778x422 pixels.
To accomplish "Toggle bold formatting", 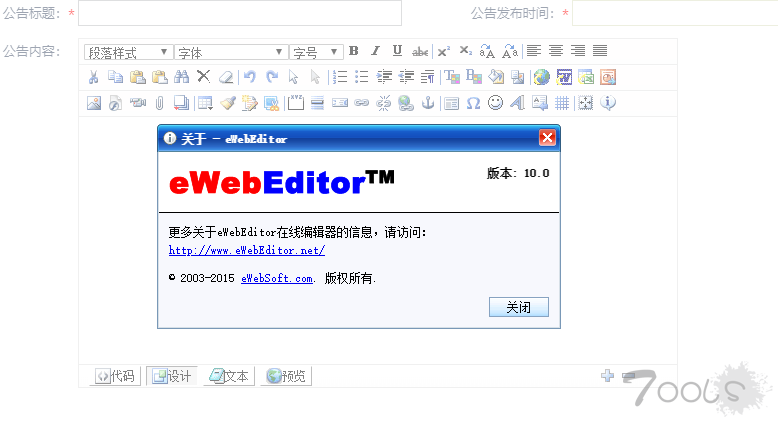I will (354, 51).
